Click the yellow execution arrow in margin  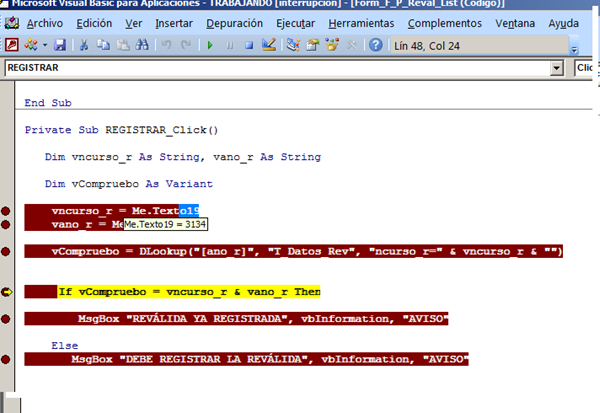(7, 292)
